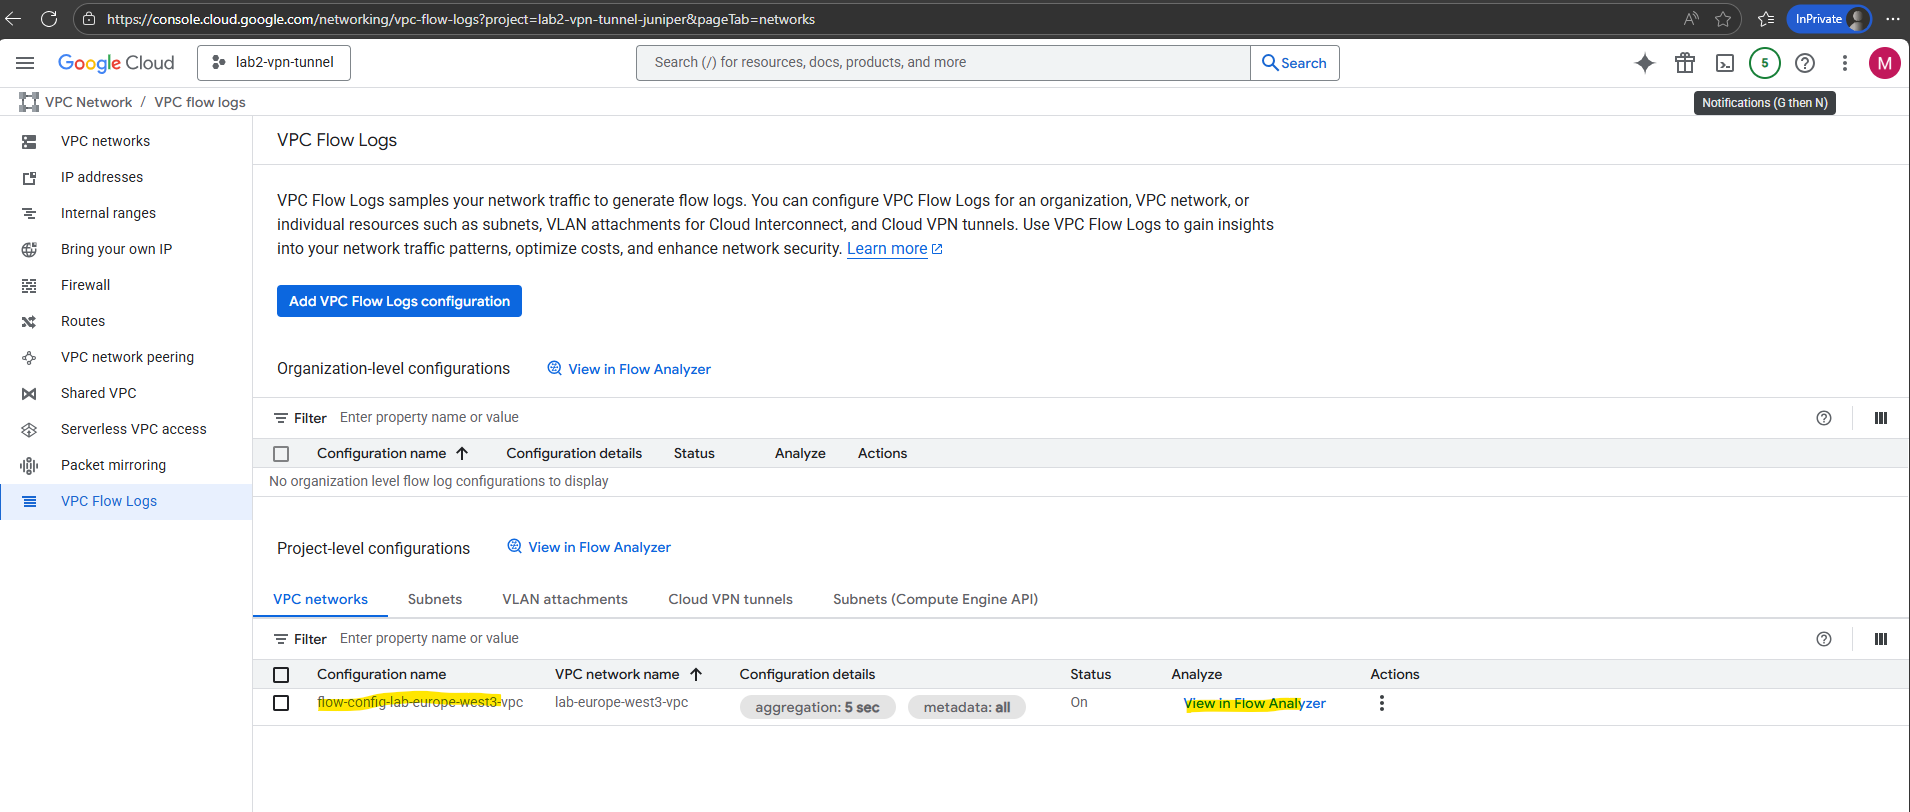Open the lab2-vpn-tunnel project picker
Viewport: 1910px width, 812px height.
[274, 63]
